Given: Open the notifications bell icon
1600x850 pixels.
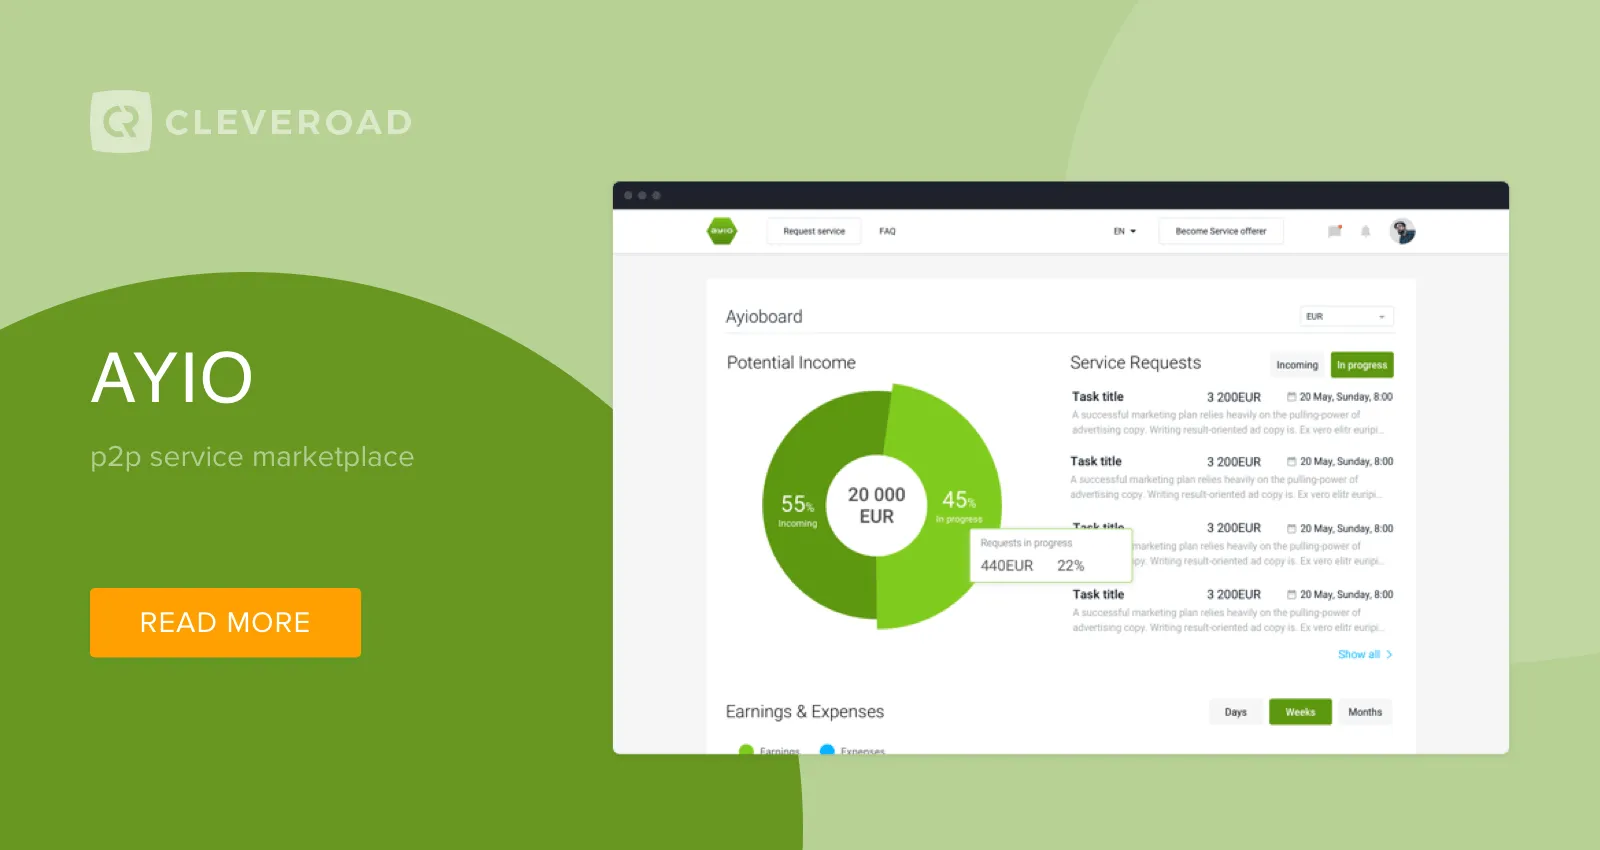Looking at the screenshot, I should [1365, 231].
